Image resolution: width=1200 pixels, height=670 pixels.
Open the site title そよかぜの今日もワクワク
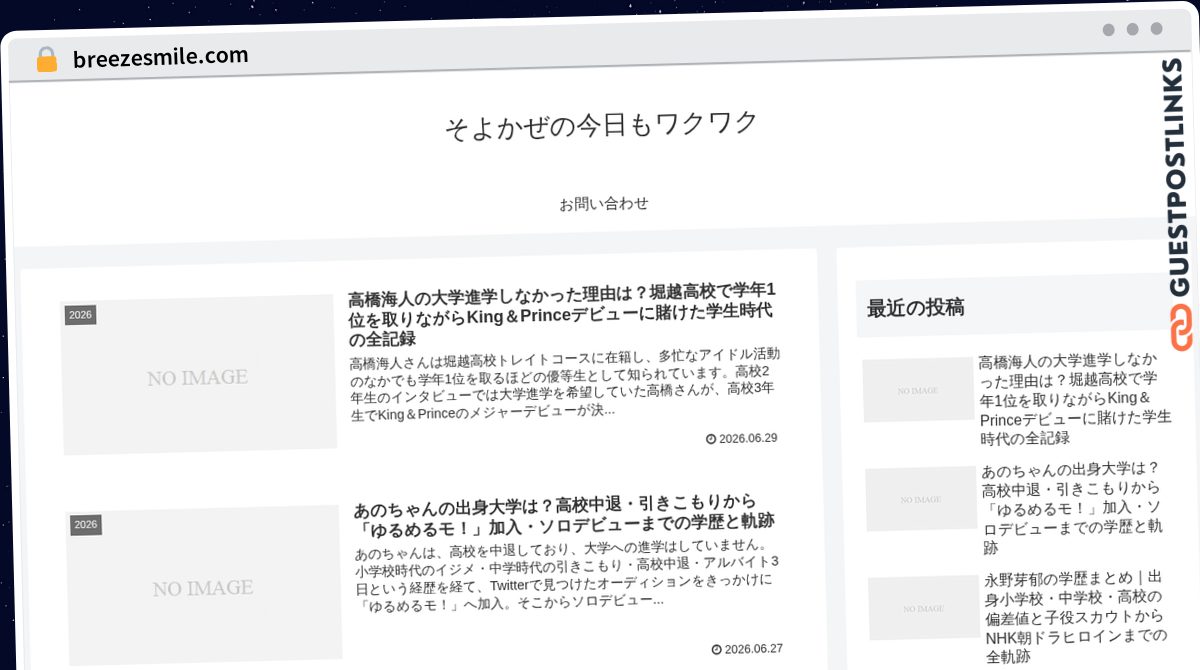tap(601, 125)
